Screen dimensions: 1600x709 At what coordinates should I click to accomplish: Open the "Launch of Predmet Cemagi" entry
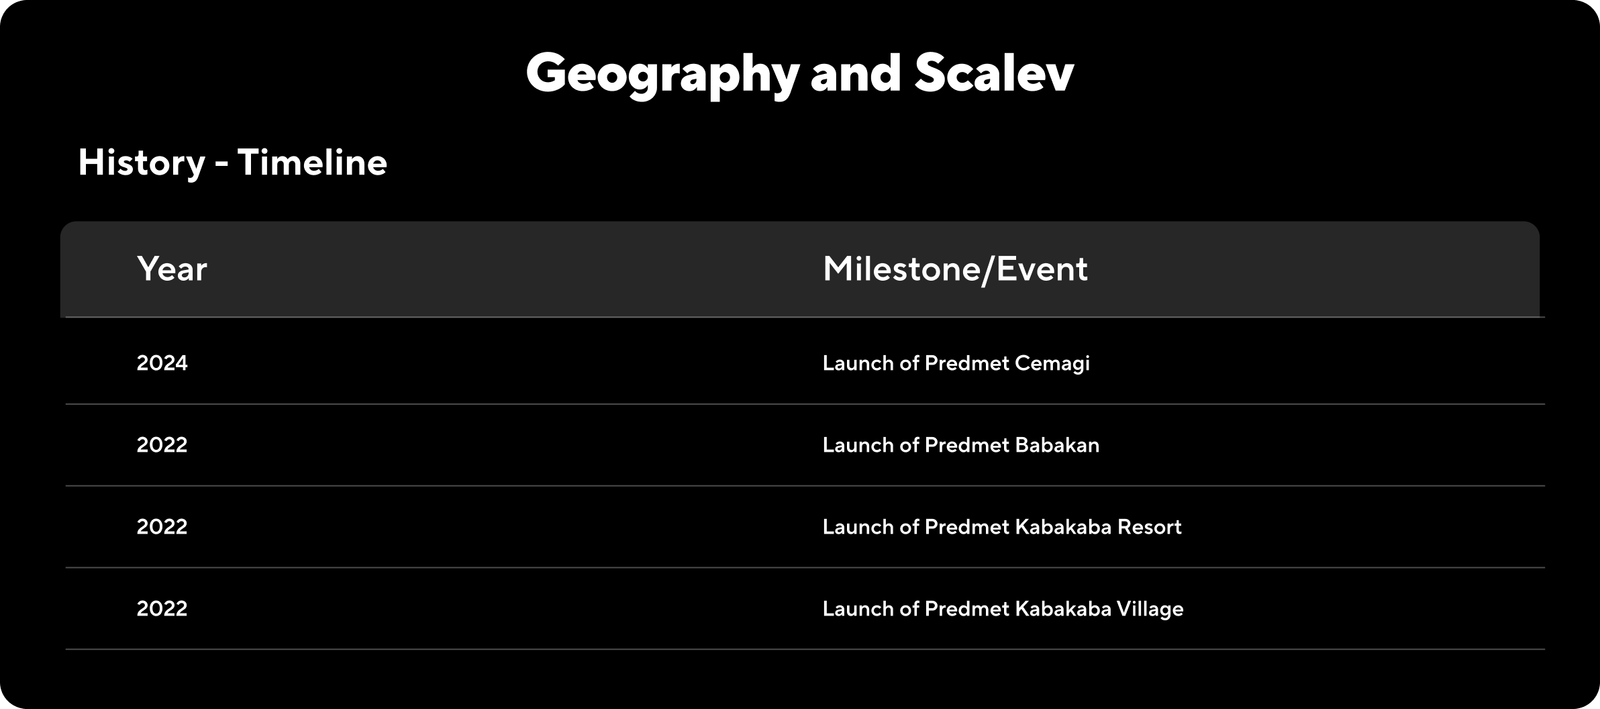tap(955, 363)
